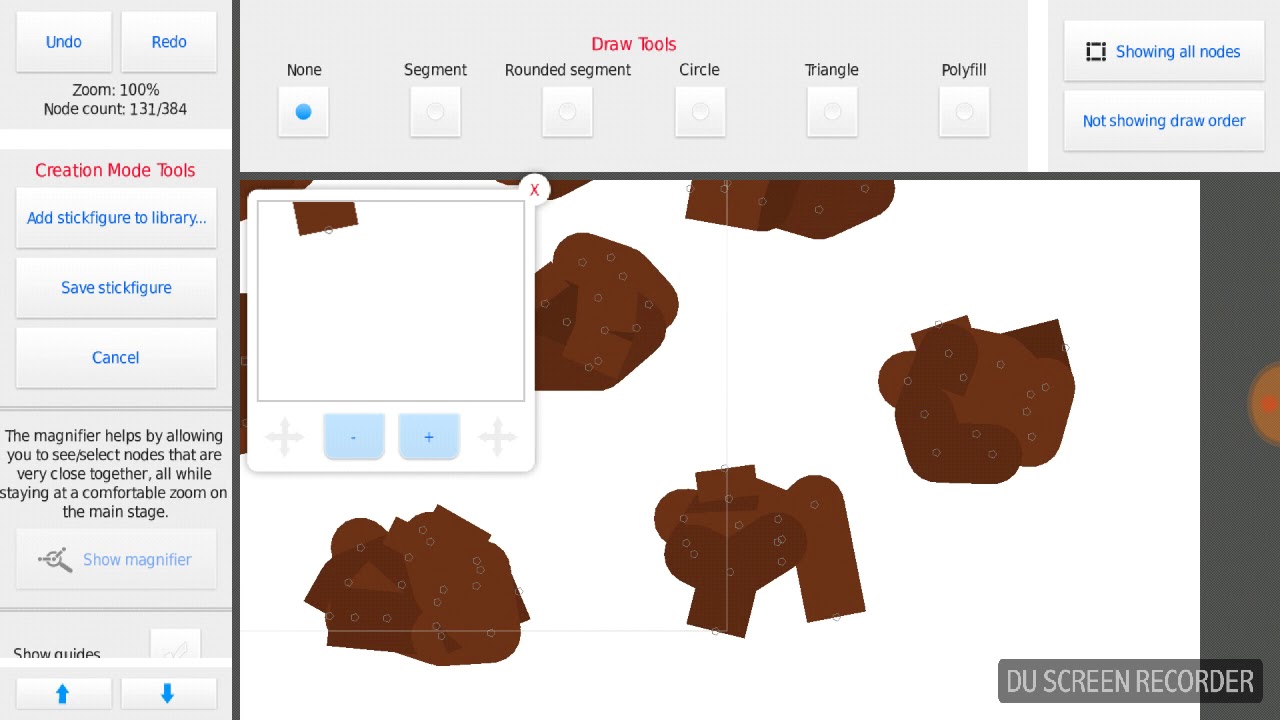Click the left magnifier move arrows icon

click(284, 437)
